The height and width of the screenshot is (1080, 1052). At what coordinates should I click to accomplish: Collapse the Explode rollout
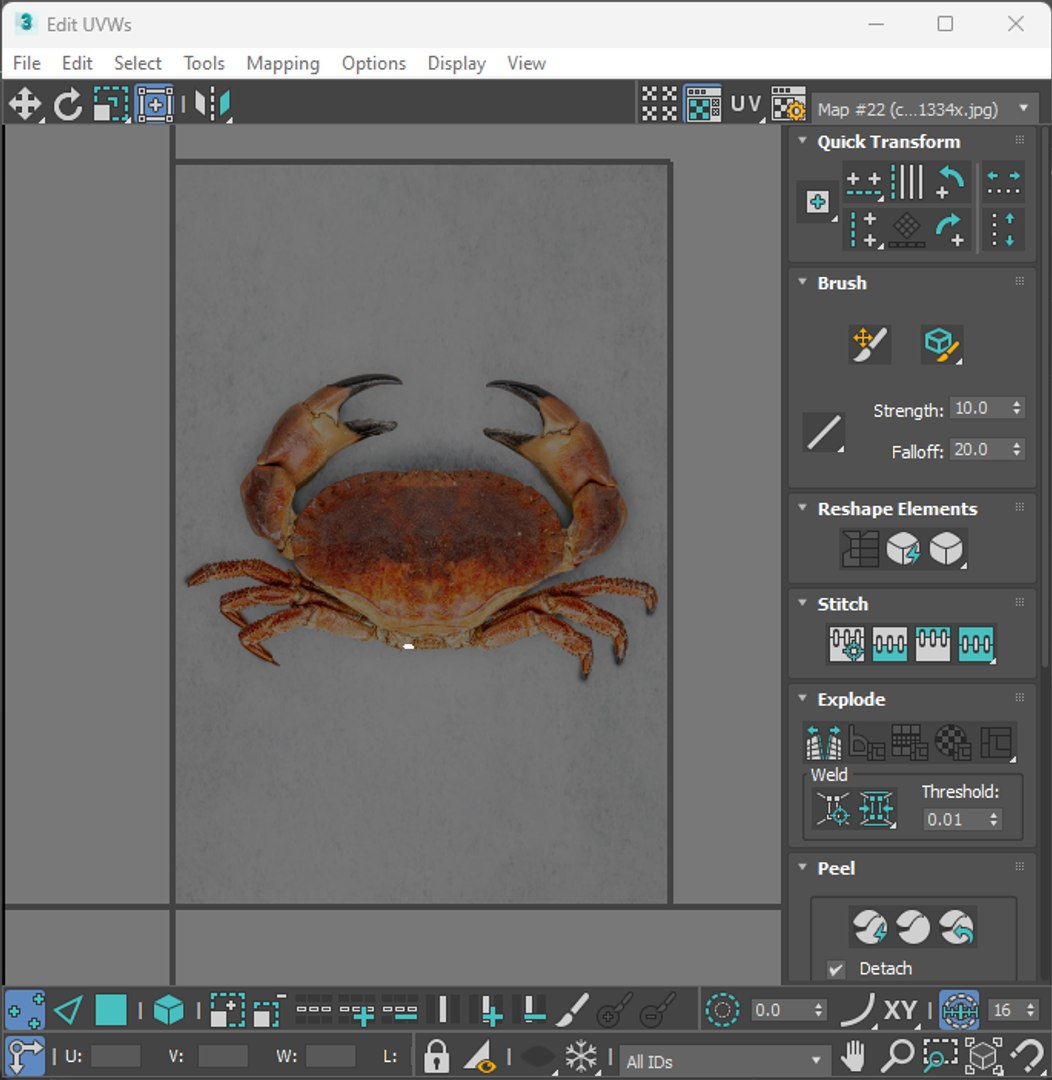(802, 698)
